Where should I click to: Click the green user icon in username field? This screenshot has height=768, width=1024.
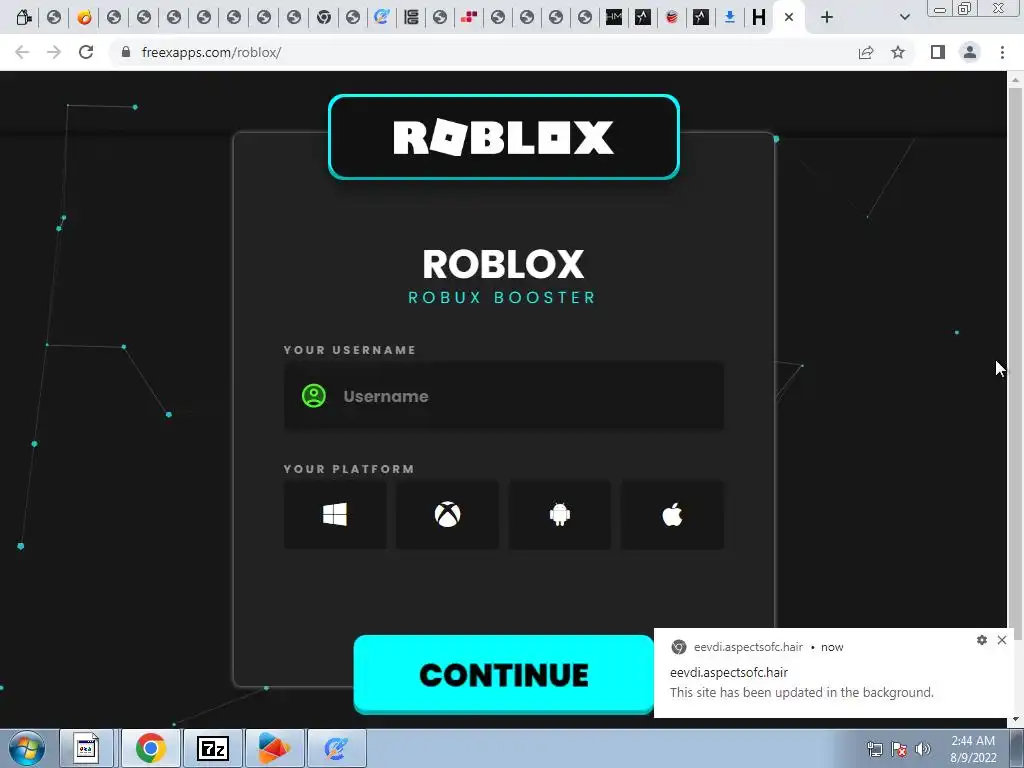313,396
